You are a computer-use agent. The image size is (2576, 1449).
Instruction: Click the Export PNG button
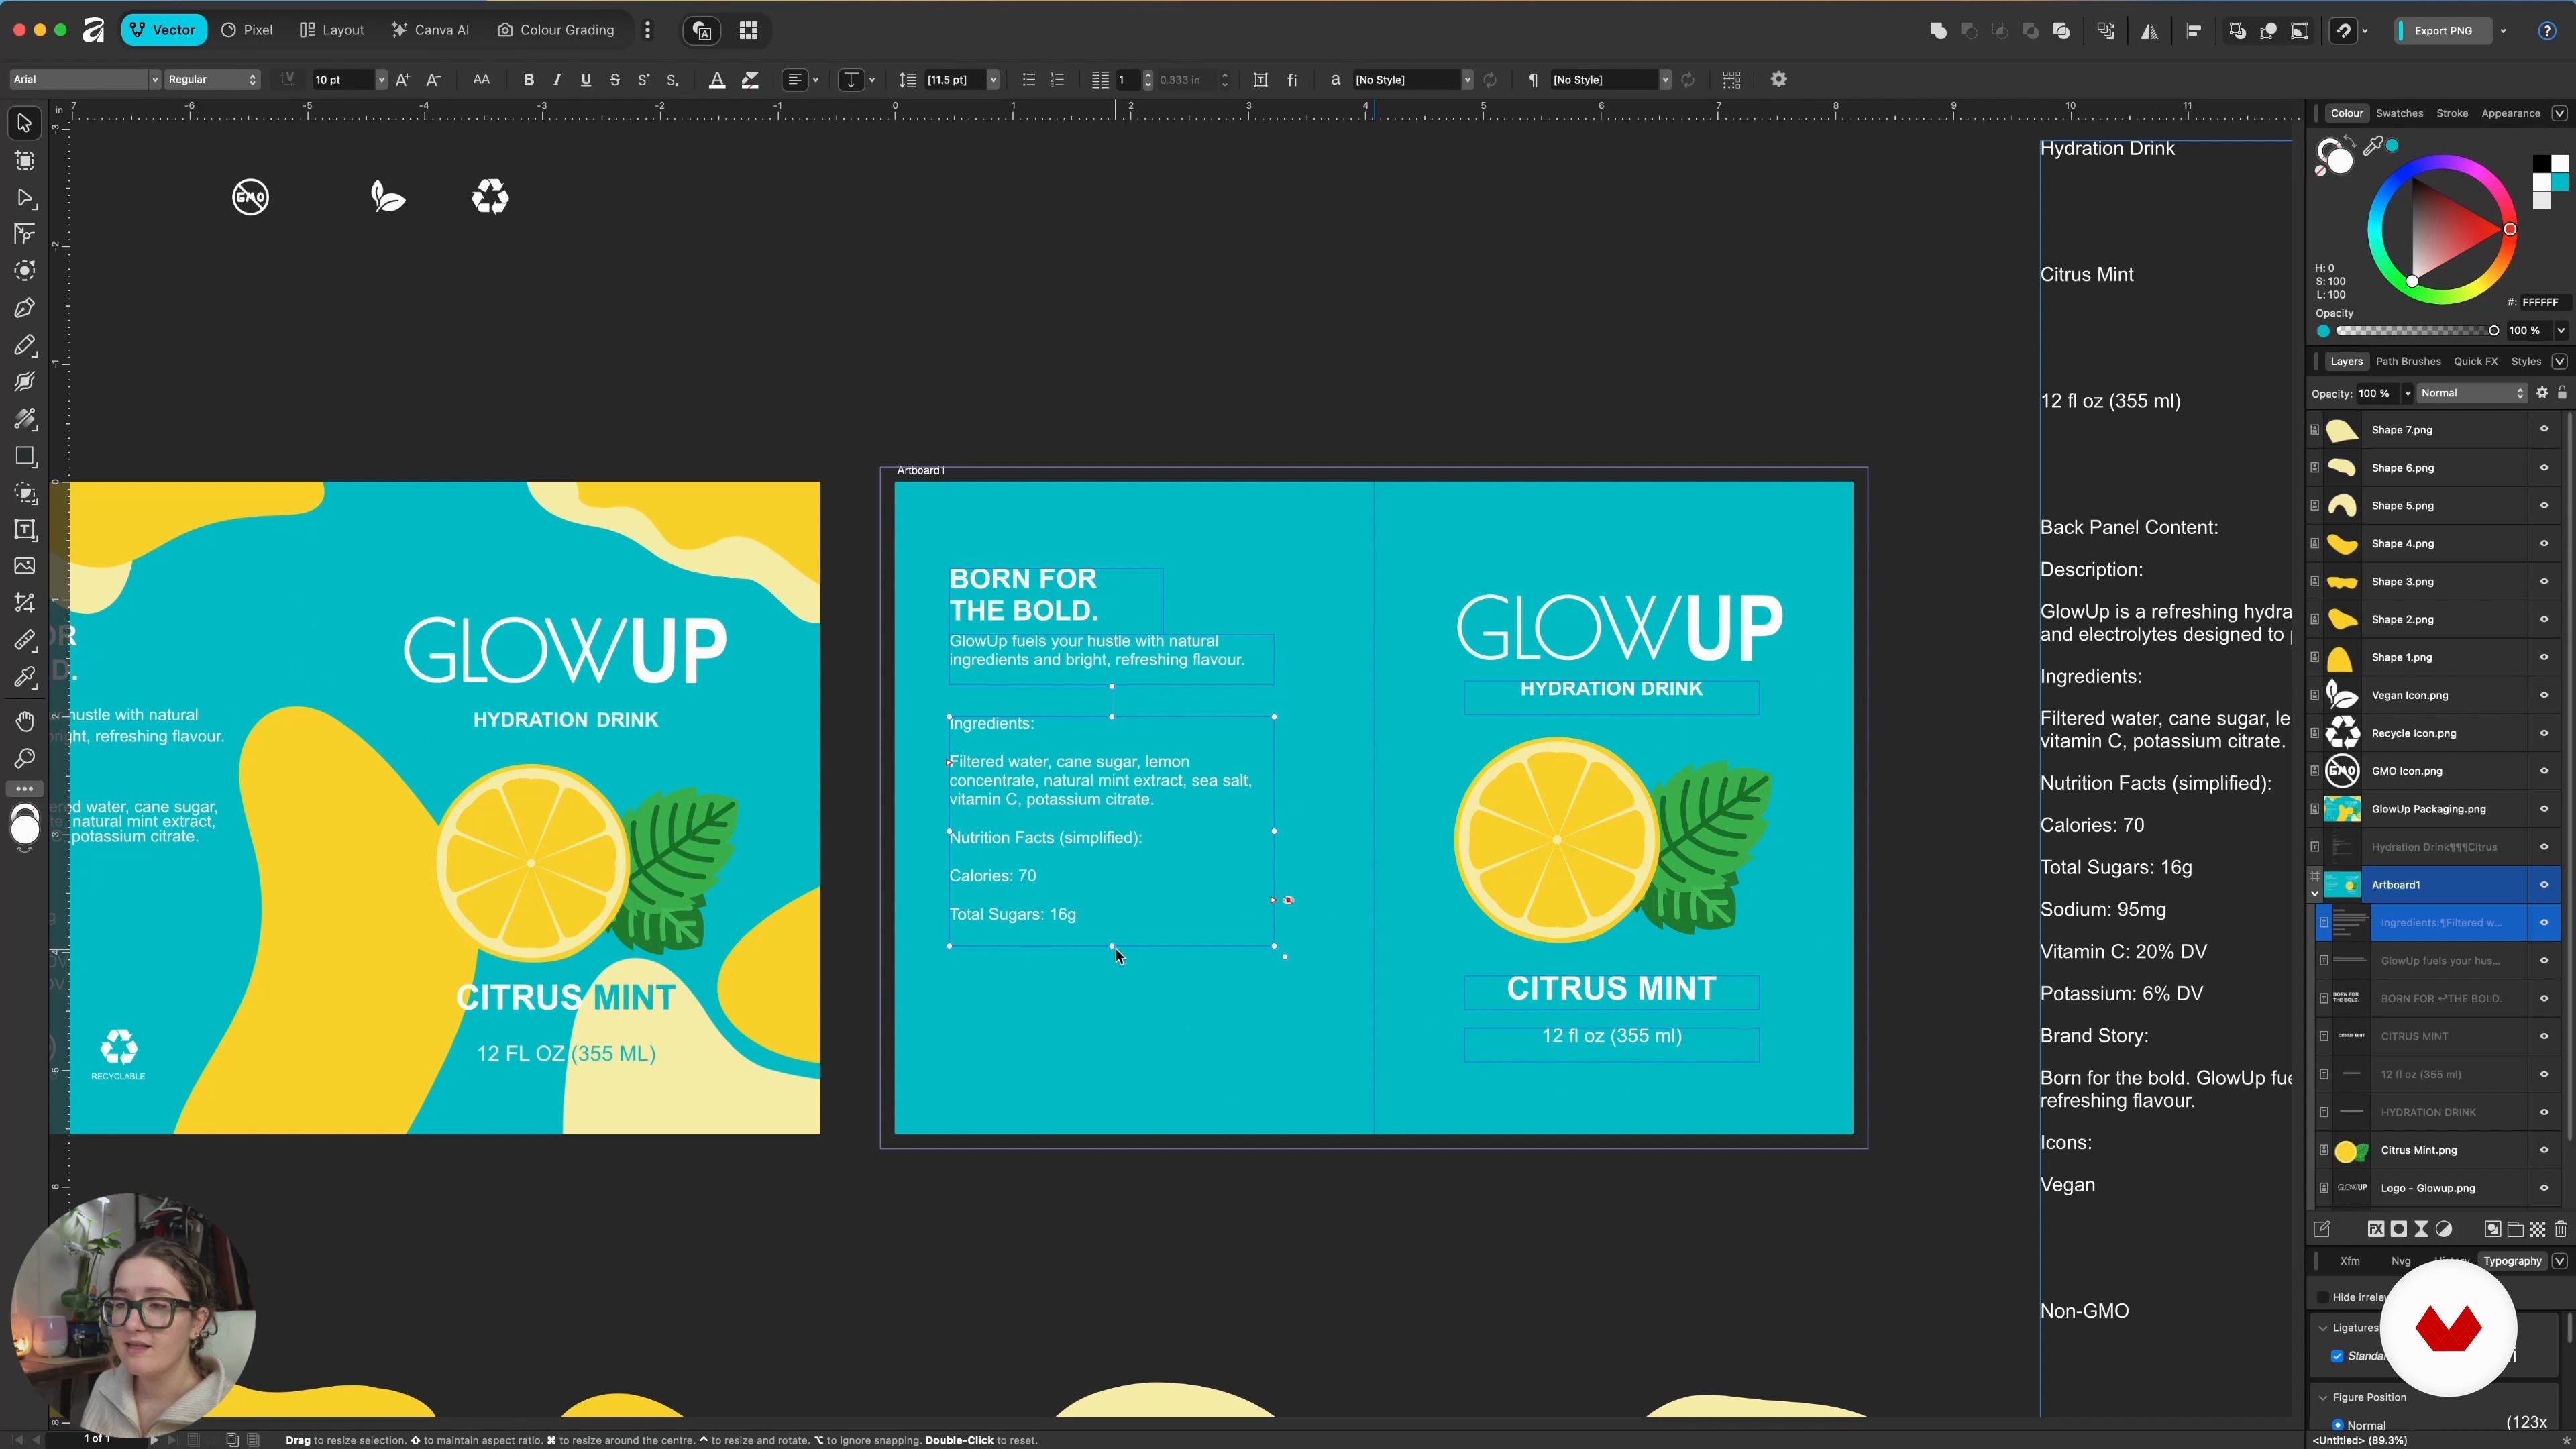(x=2442, y=31)
